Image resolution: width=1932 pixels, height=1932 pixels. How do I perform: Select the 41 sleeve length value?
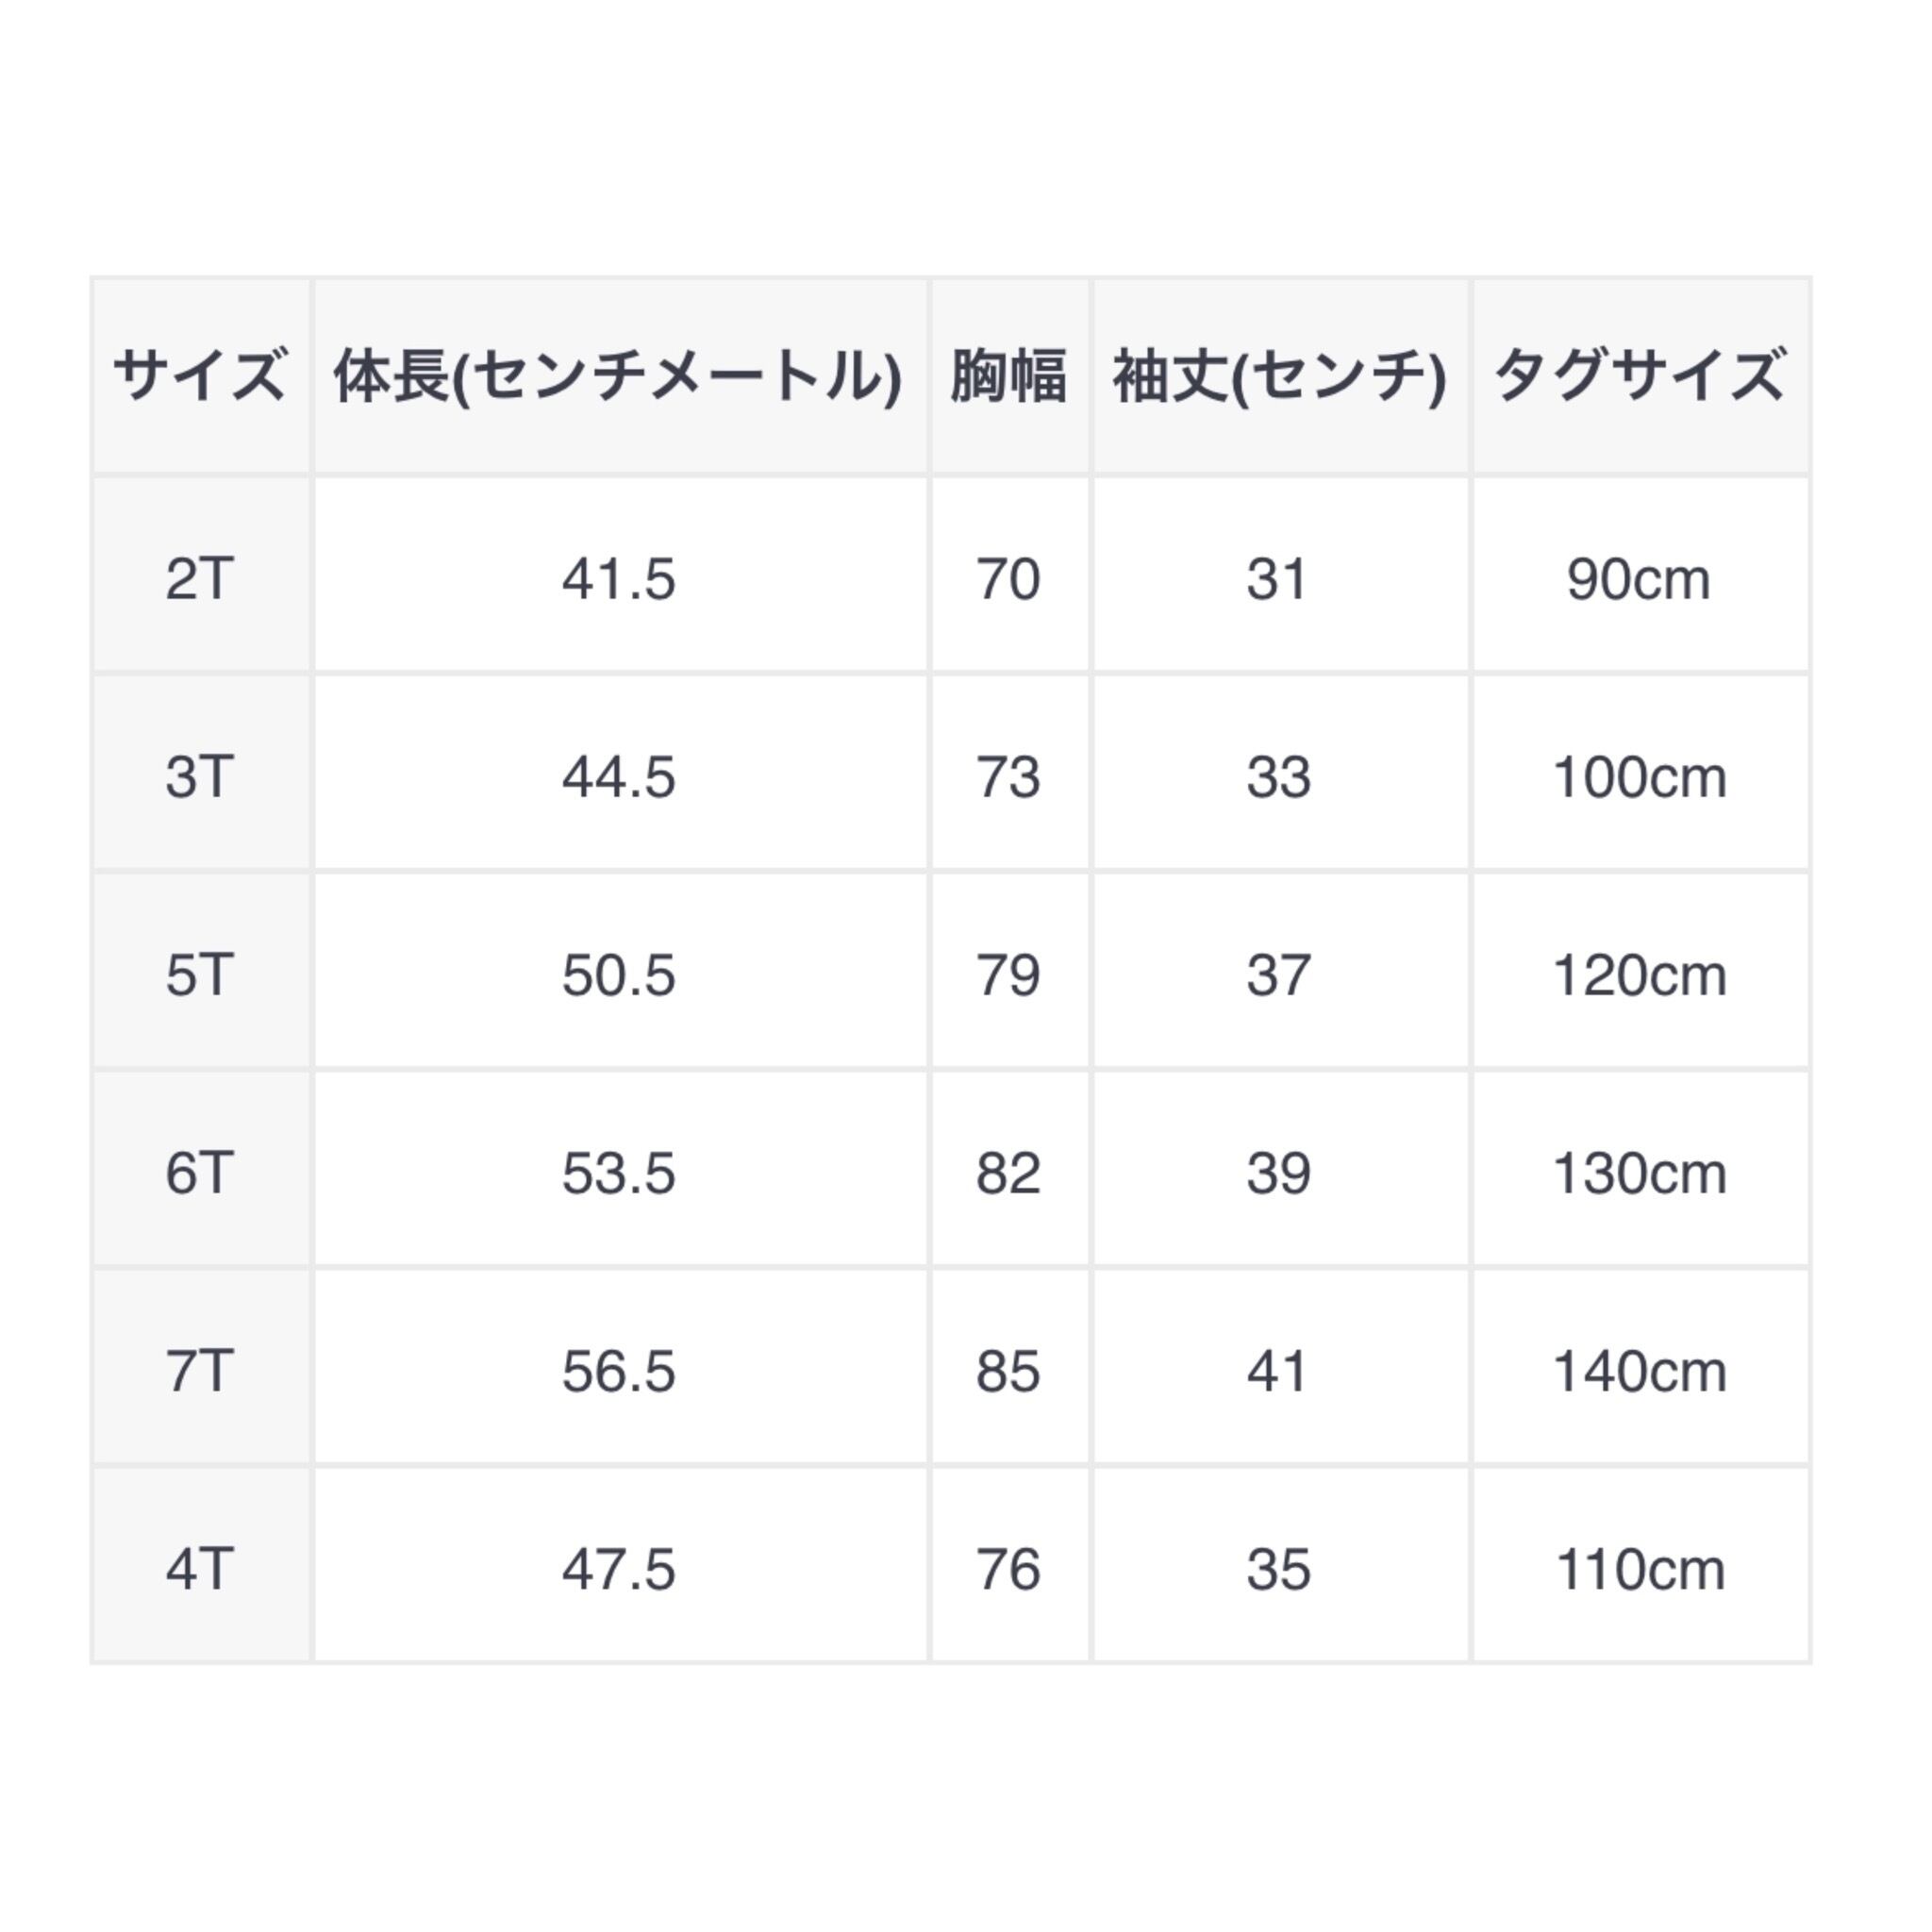[1279, 1371]
